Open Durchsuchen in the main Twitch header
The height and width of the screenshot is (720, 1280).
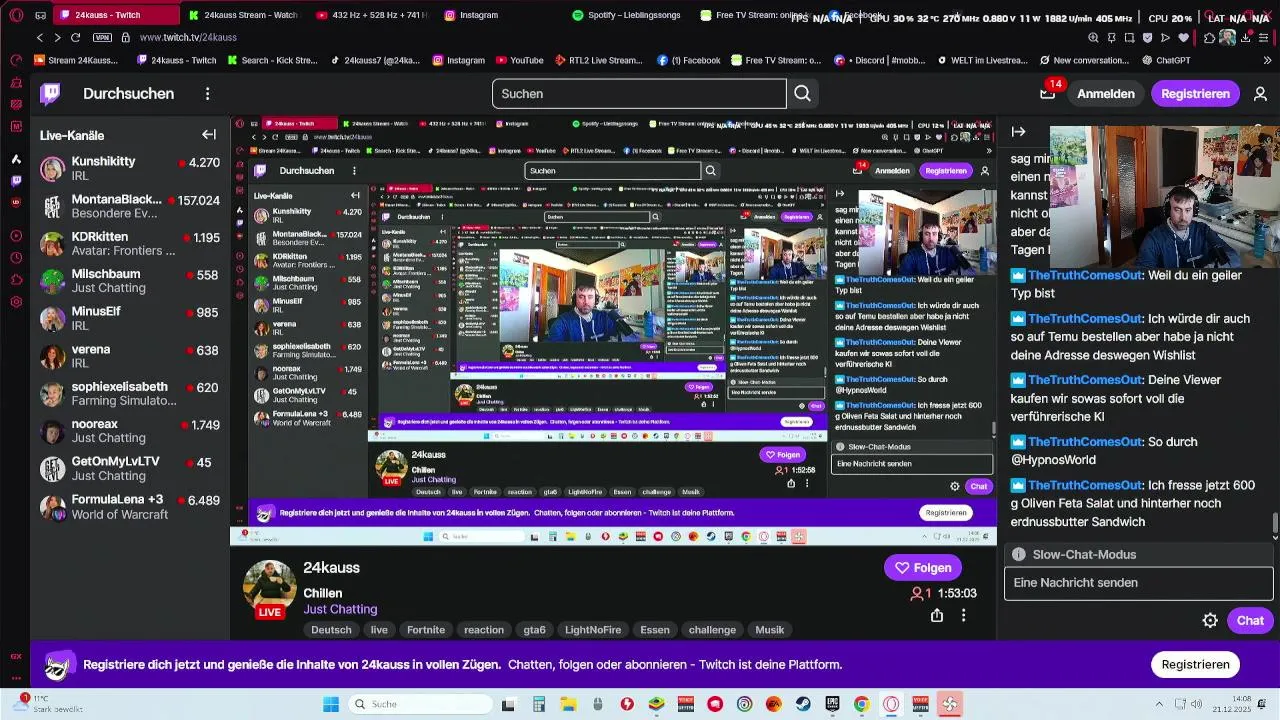coord(128,94)
